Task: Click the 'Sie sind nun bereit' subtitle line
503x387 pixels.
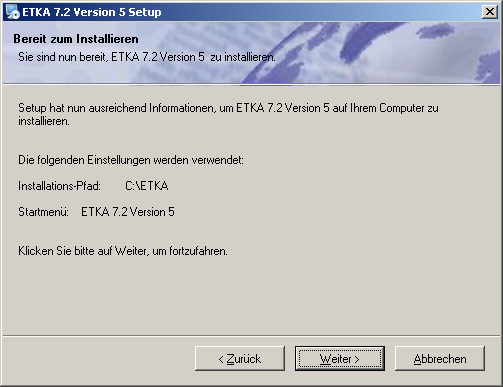Action: (147, 57)
